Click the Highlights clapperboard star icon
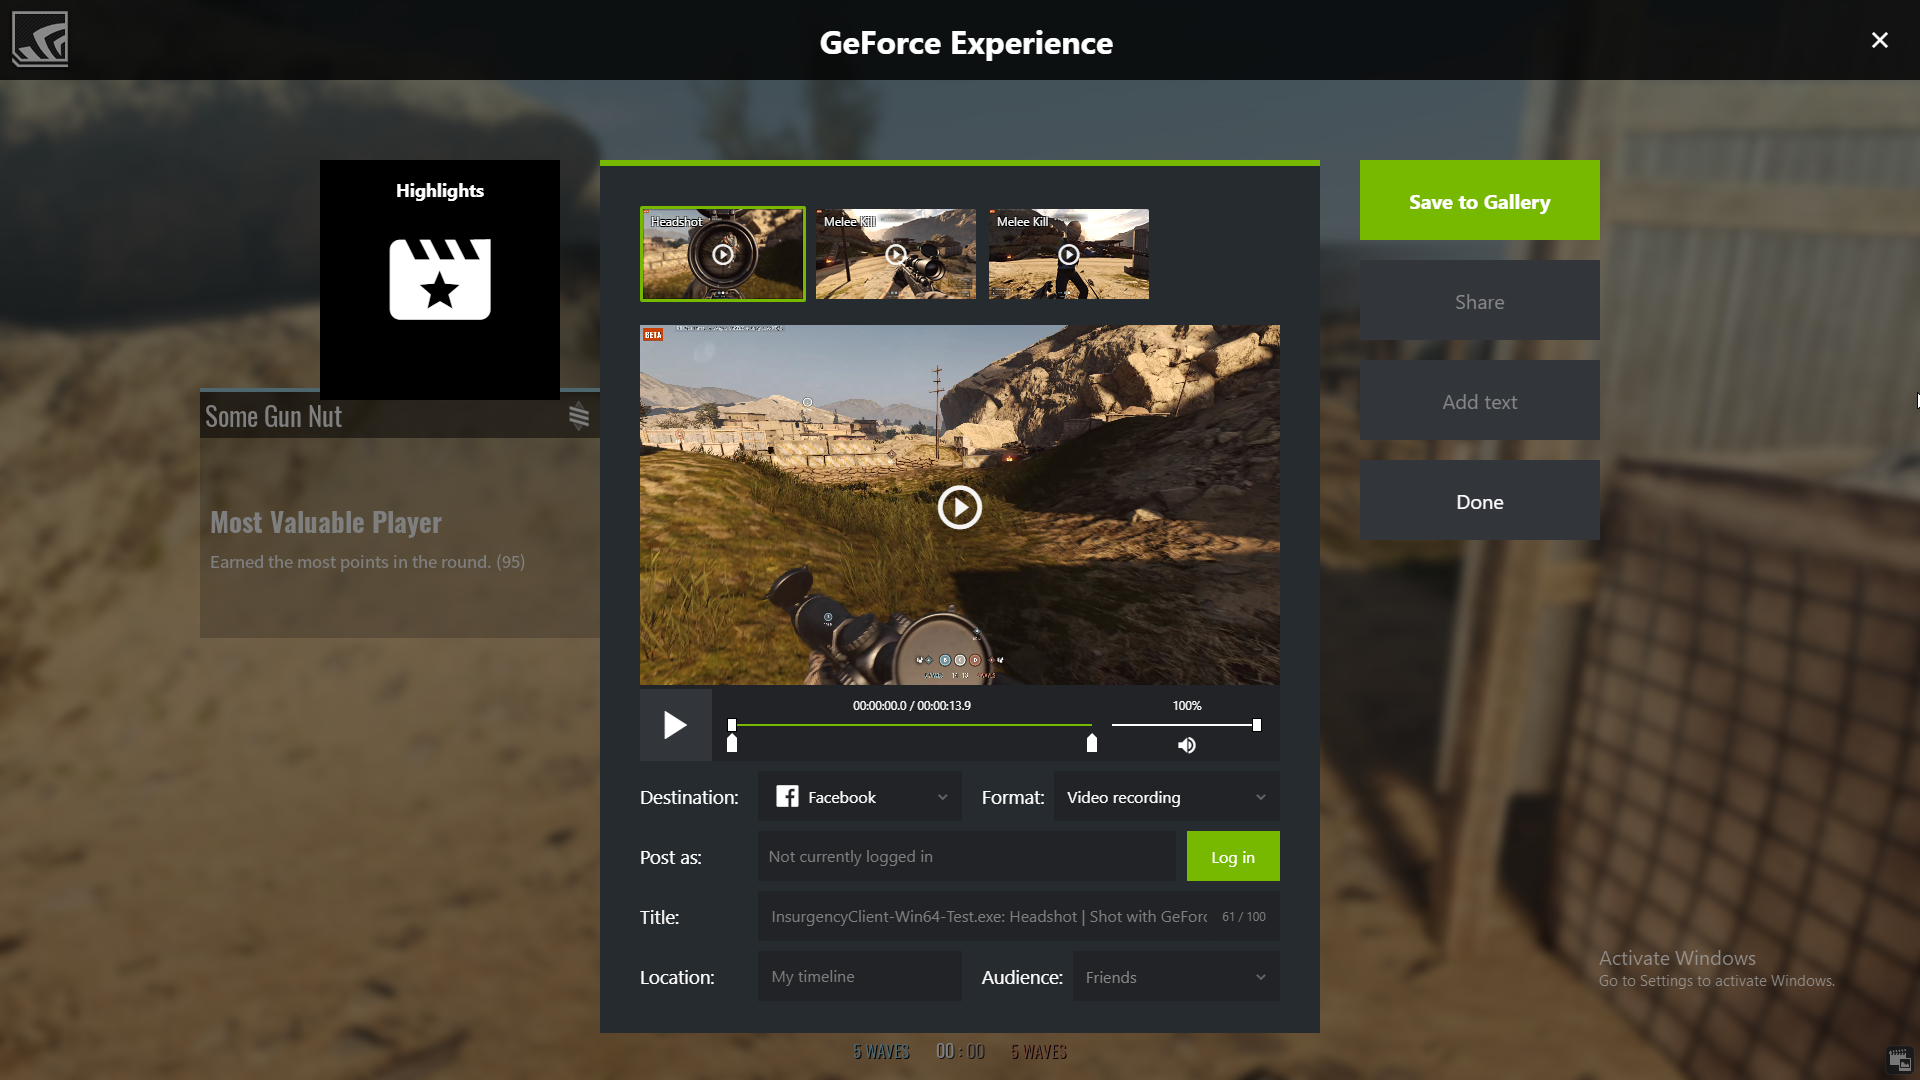The height and width of the screenshot is (1080, 1920). (440, 279)
